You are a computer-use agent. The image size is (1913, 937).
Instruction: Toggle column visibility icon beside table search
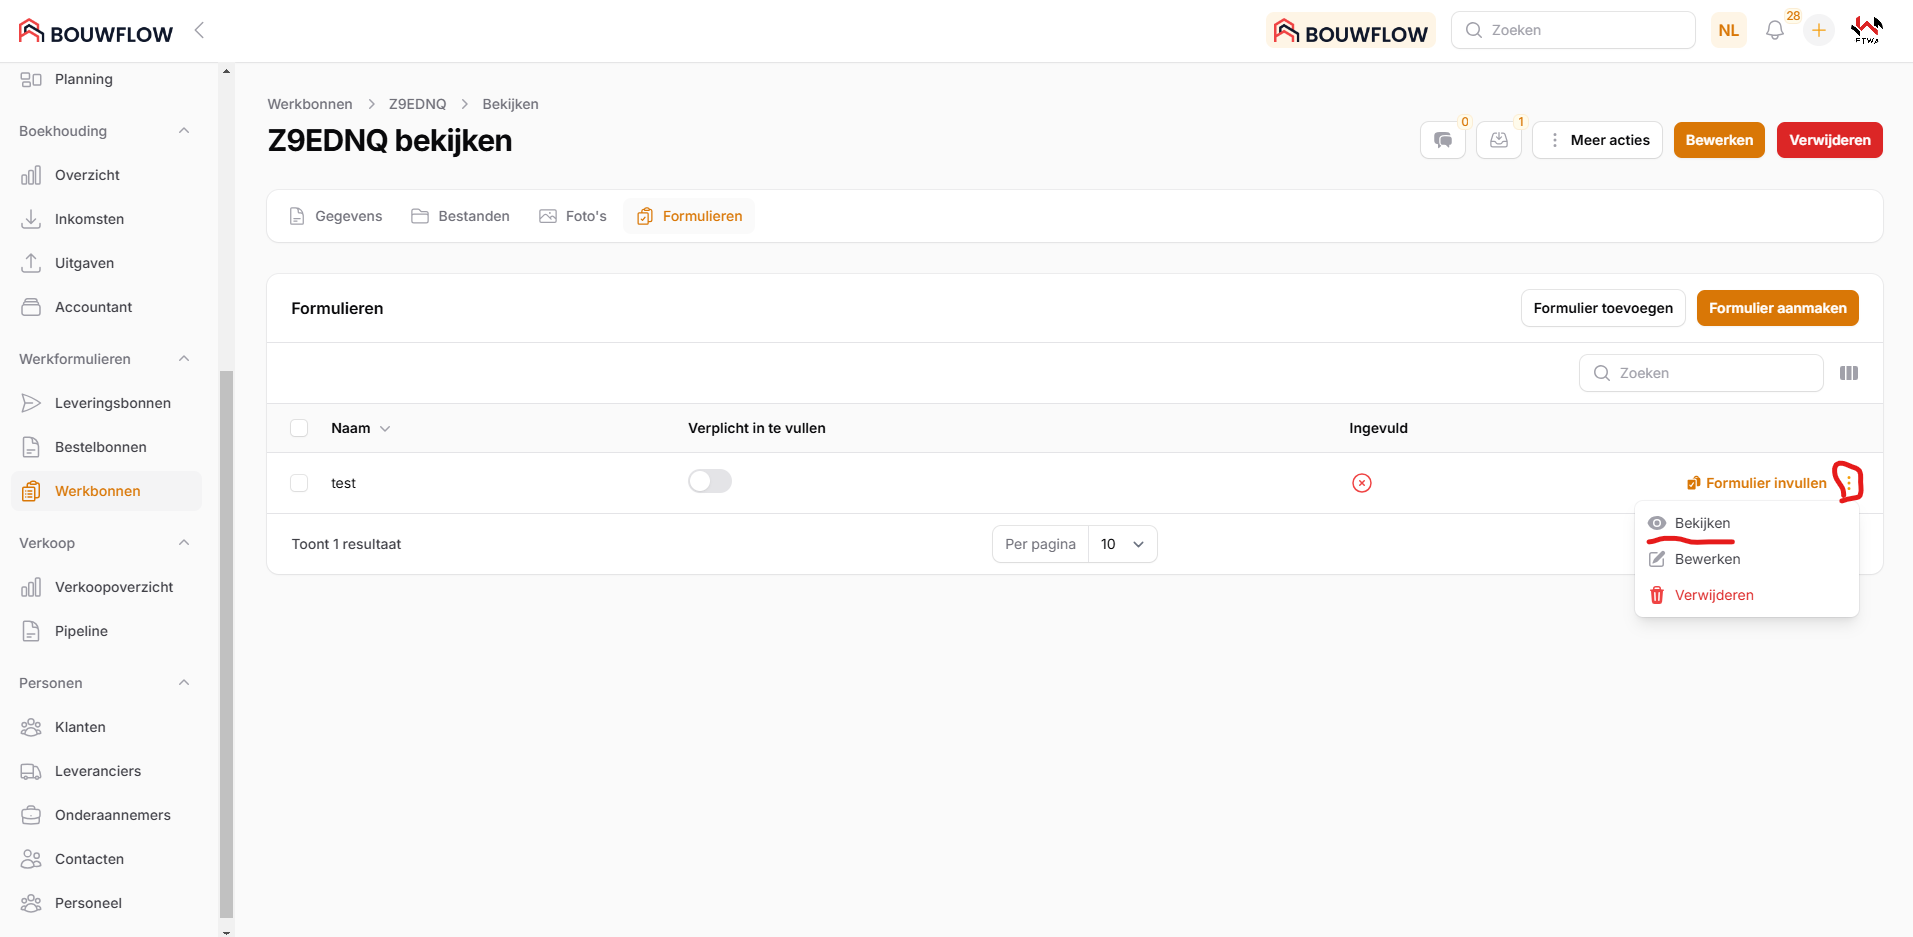1848,373
